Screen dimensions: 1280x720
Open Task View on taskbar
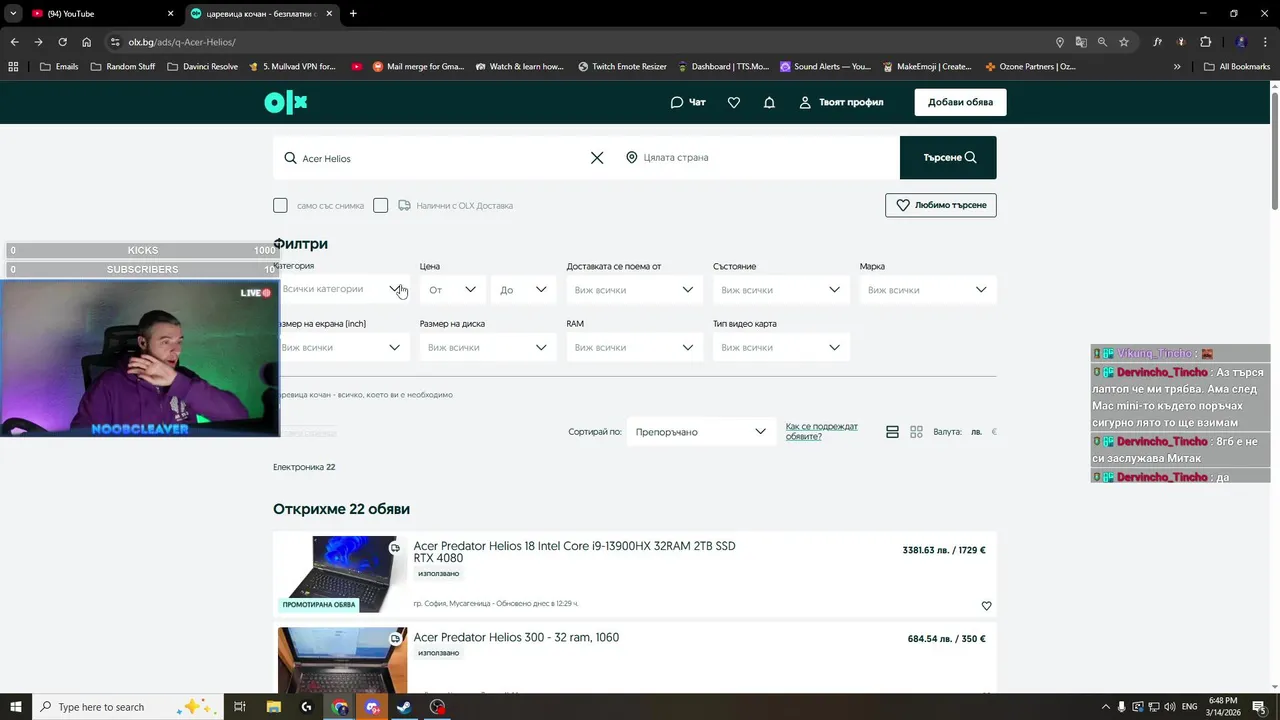240,707
